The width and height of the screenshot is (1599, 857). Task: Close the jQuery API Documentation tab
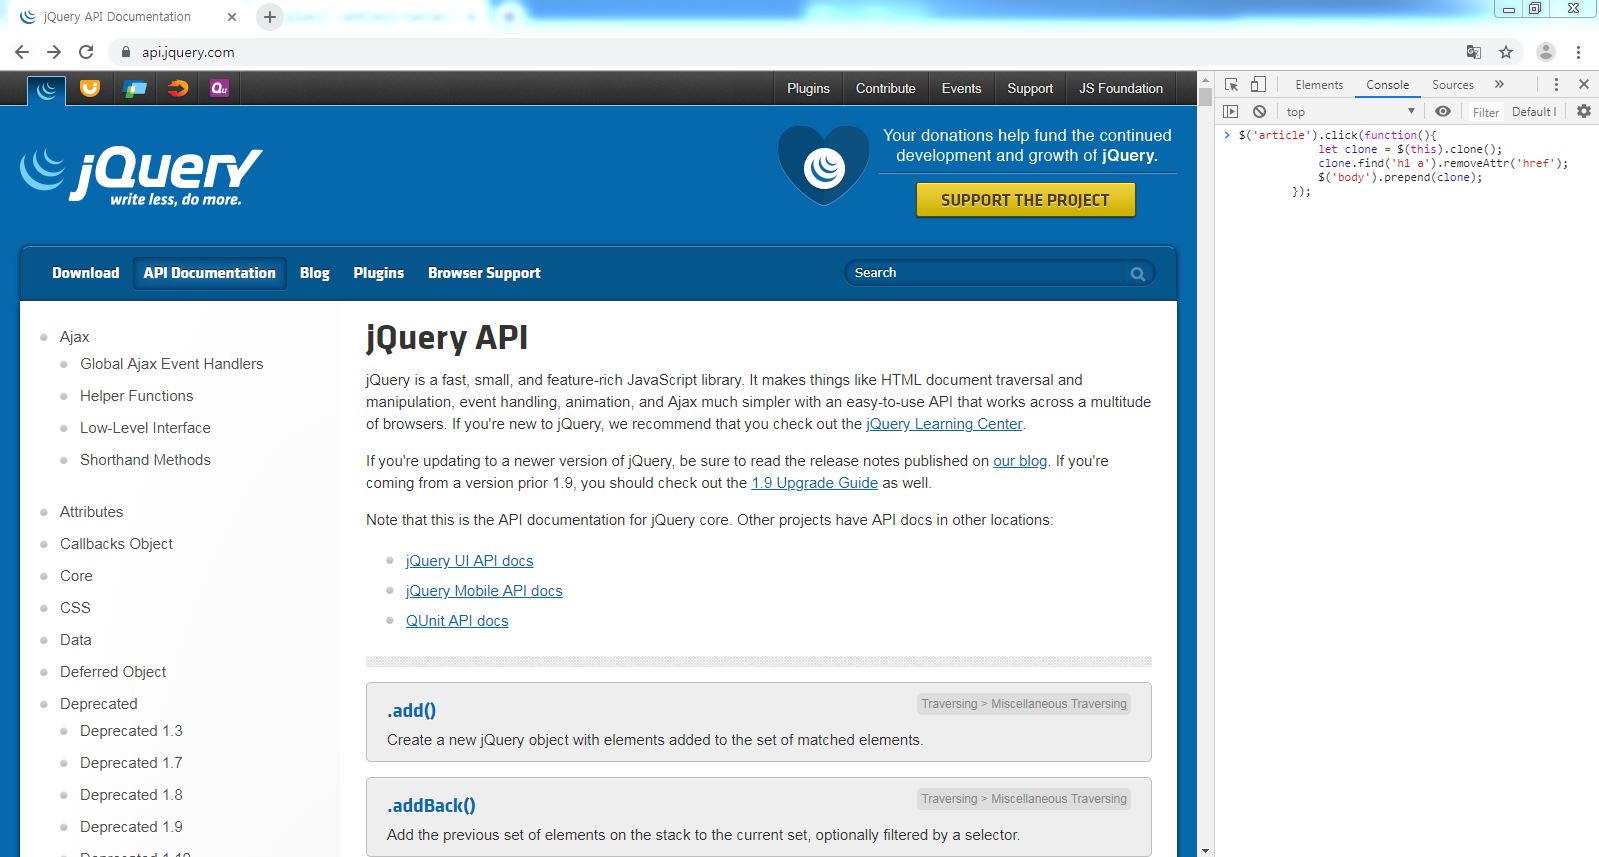(232, 17)
